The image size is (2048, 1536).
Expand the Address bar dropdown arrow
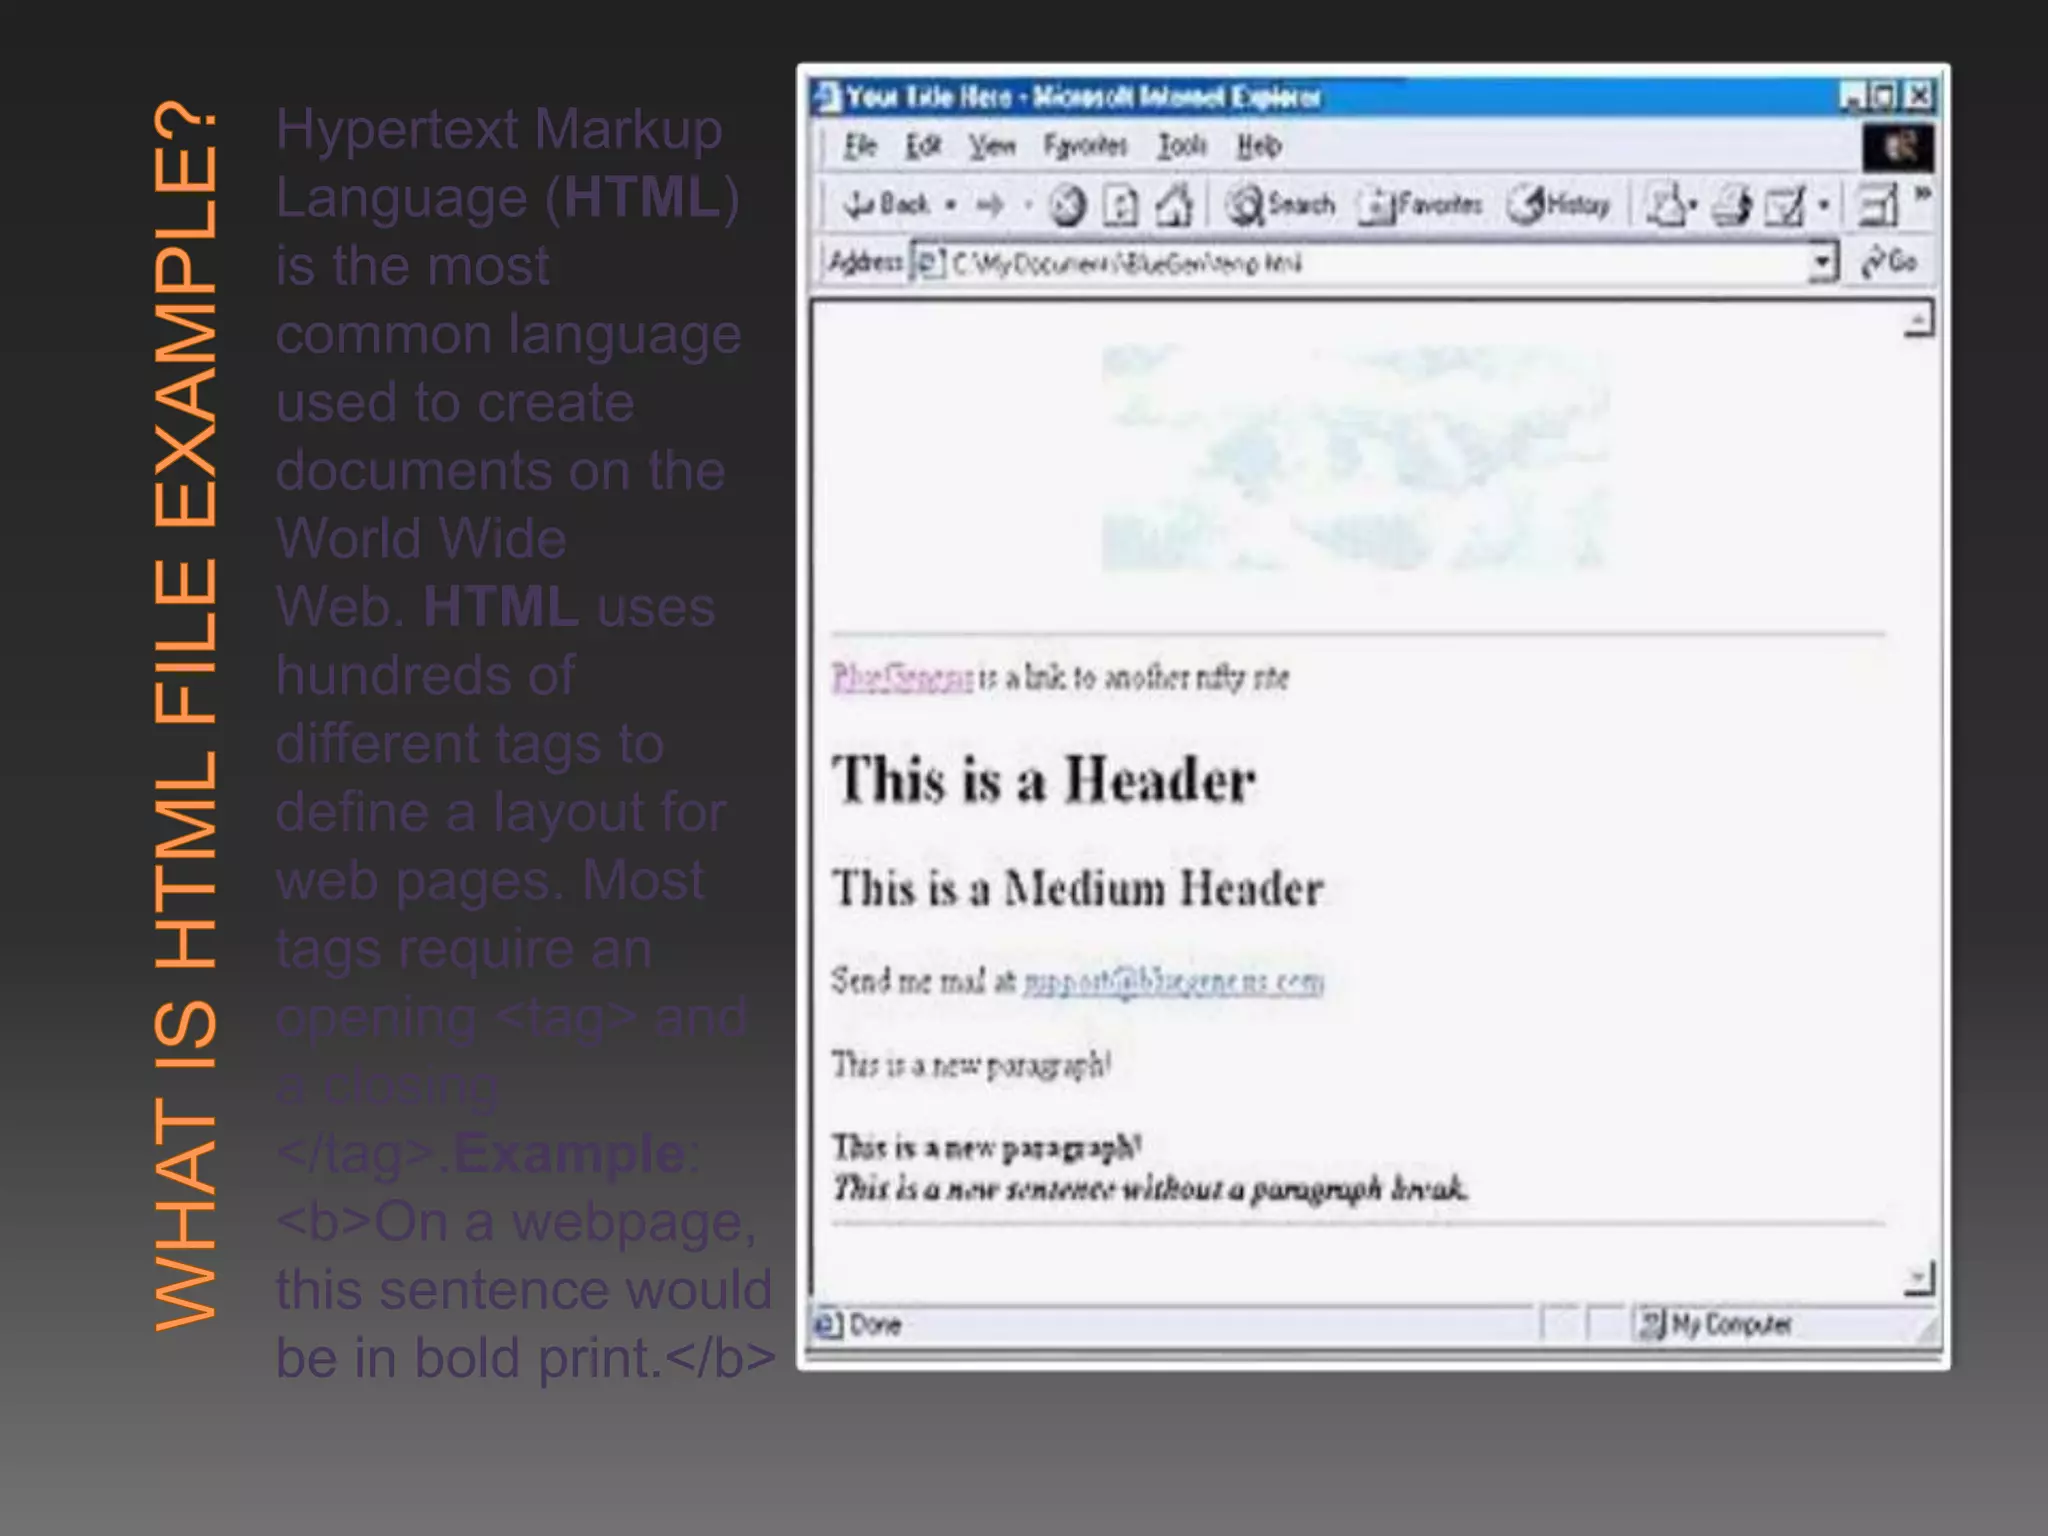pyautogui.click(x=1824, y=263)
